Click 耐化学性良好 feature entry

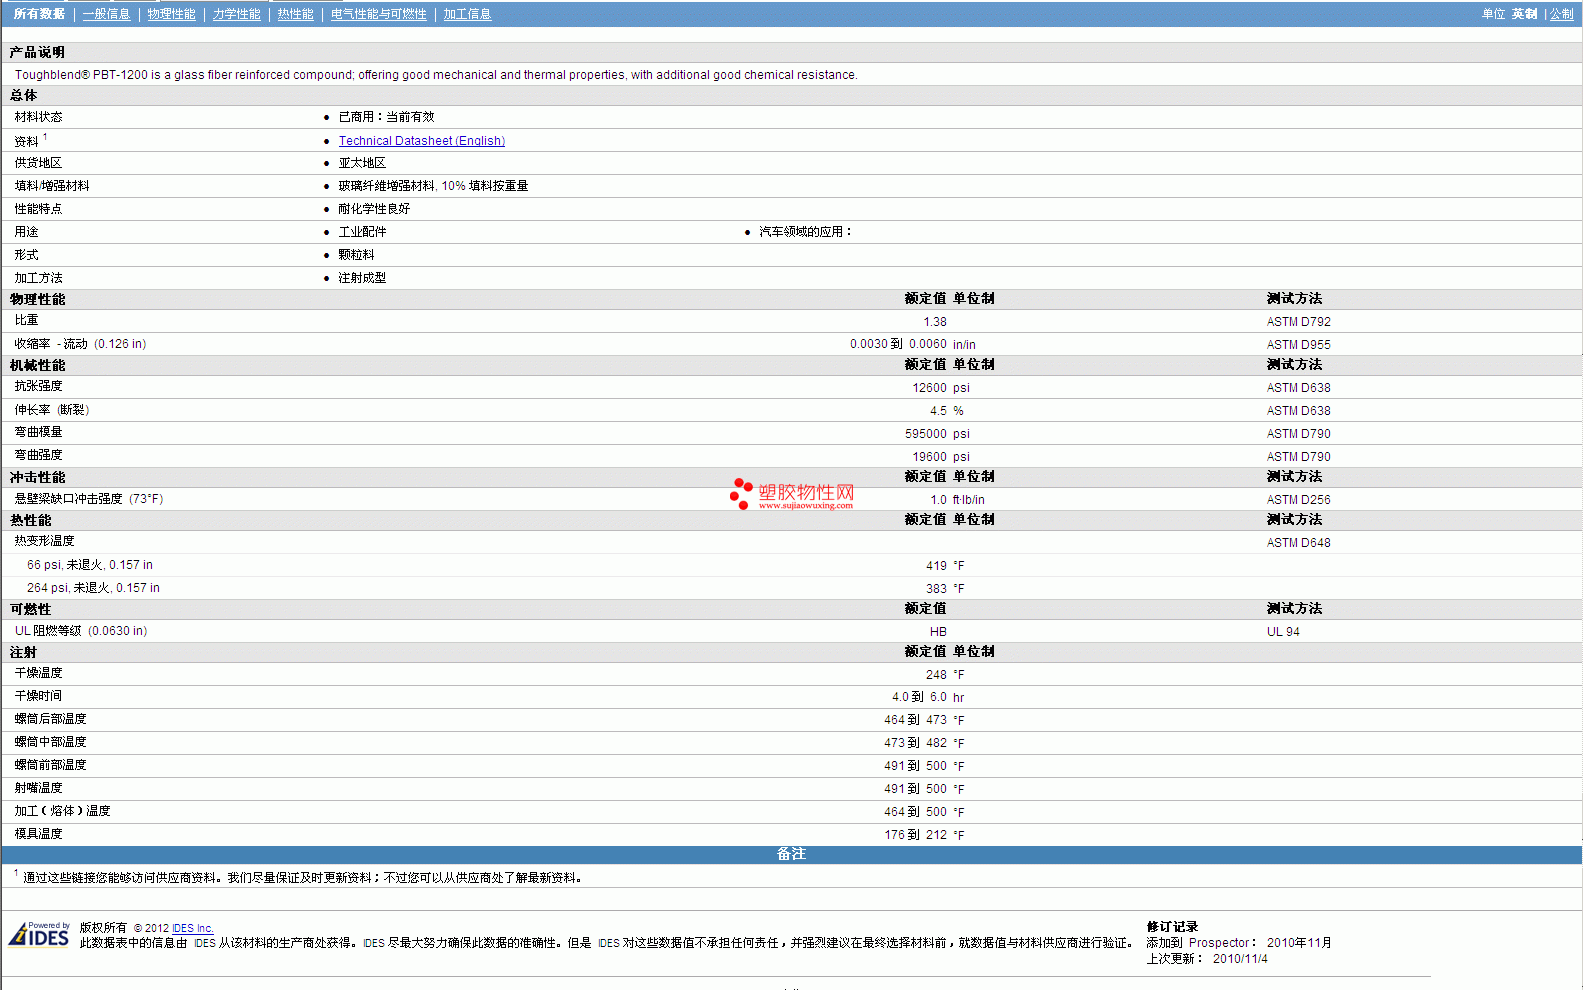374,209
